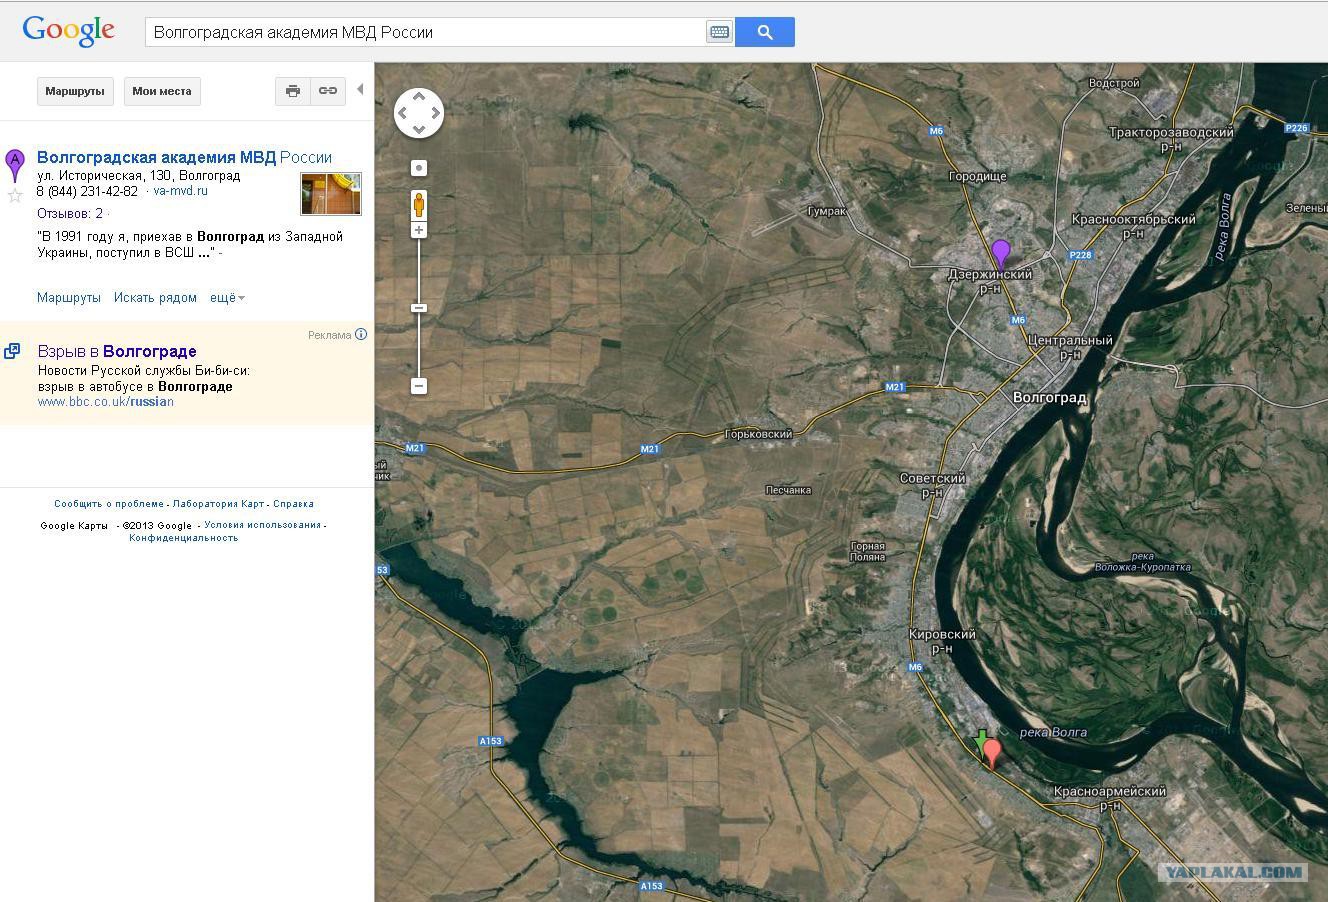Click the Советский р-н label
The height and width of the screenshot is (902, 1328).
tap(932, 485)
